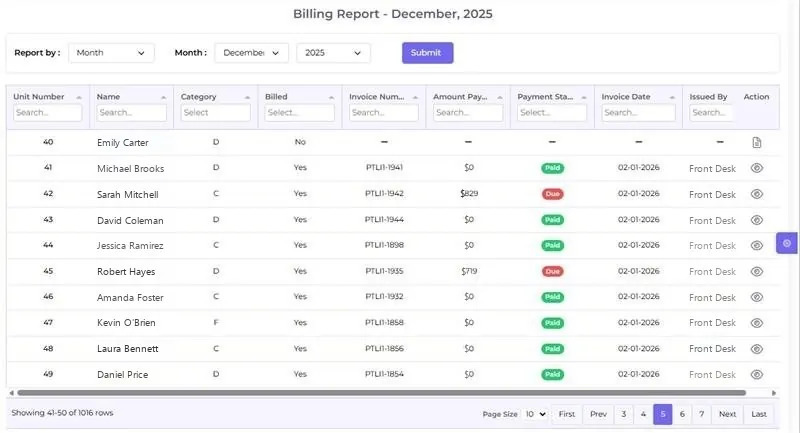Click amount $719
Image resolution: width=800 pixels, height=433 pixels.
(x=469, y=271)
